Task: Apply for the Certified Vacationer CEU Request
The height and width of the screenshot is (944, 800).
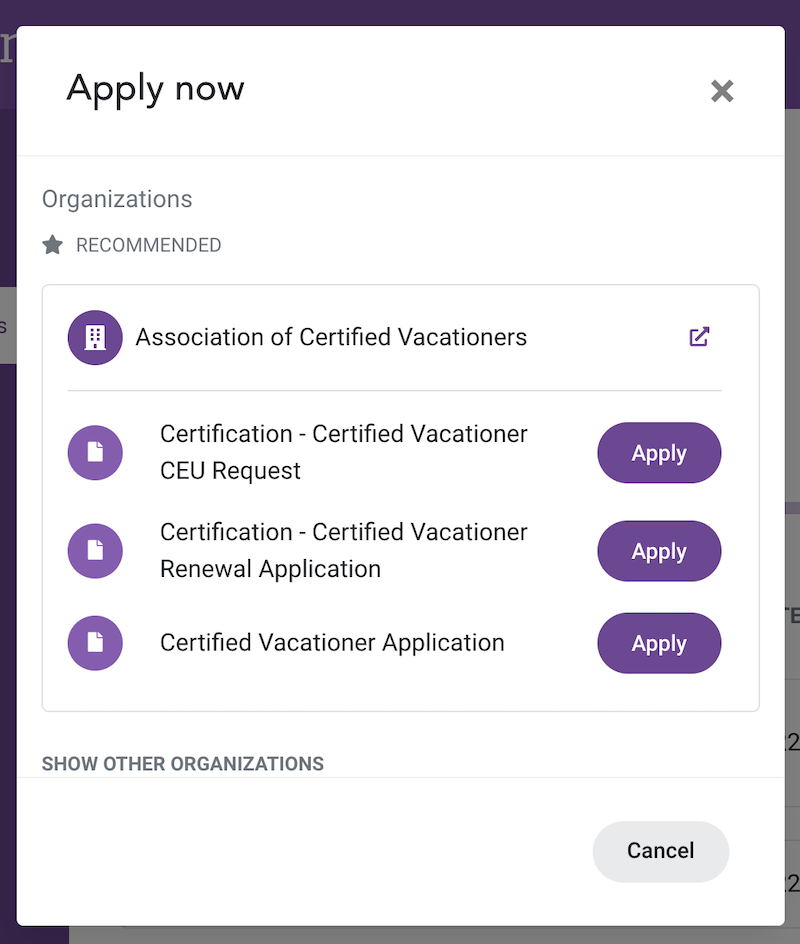Action: point(659,453)
